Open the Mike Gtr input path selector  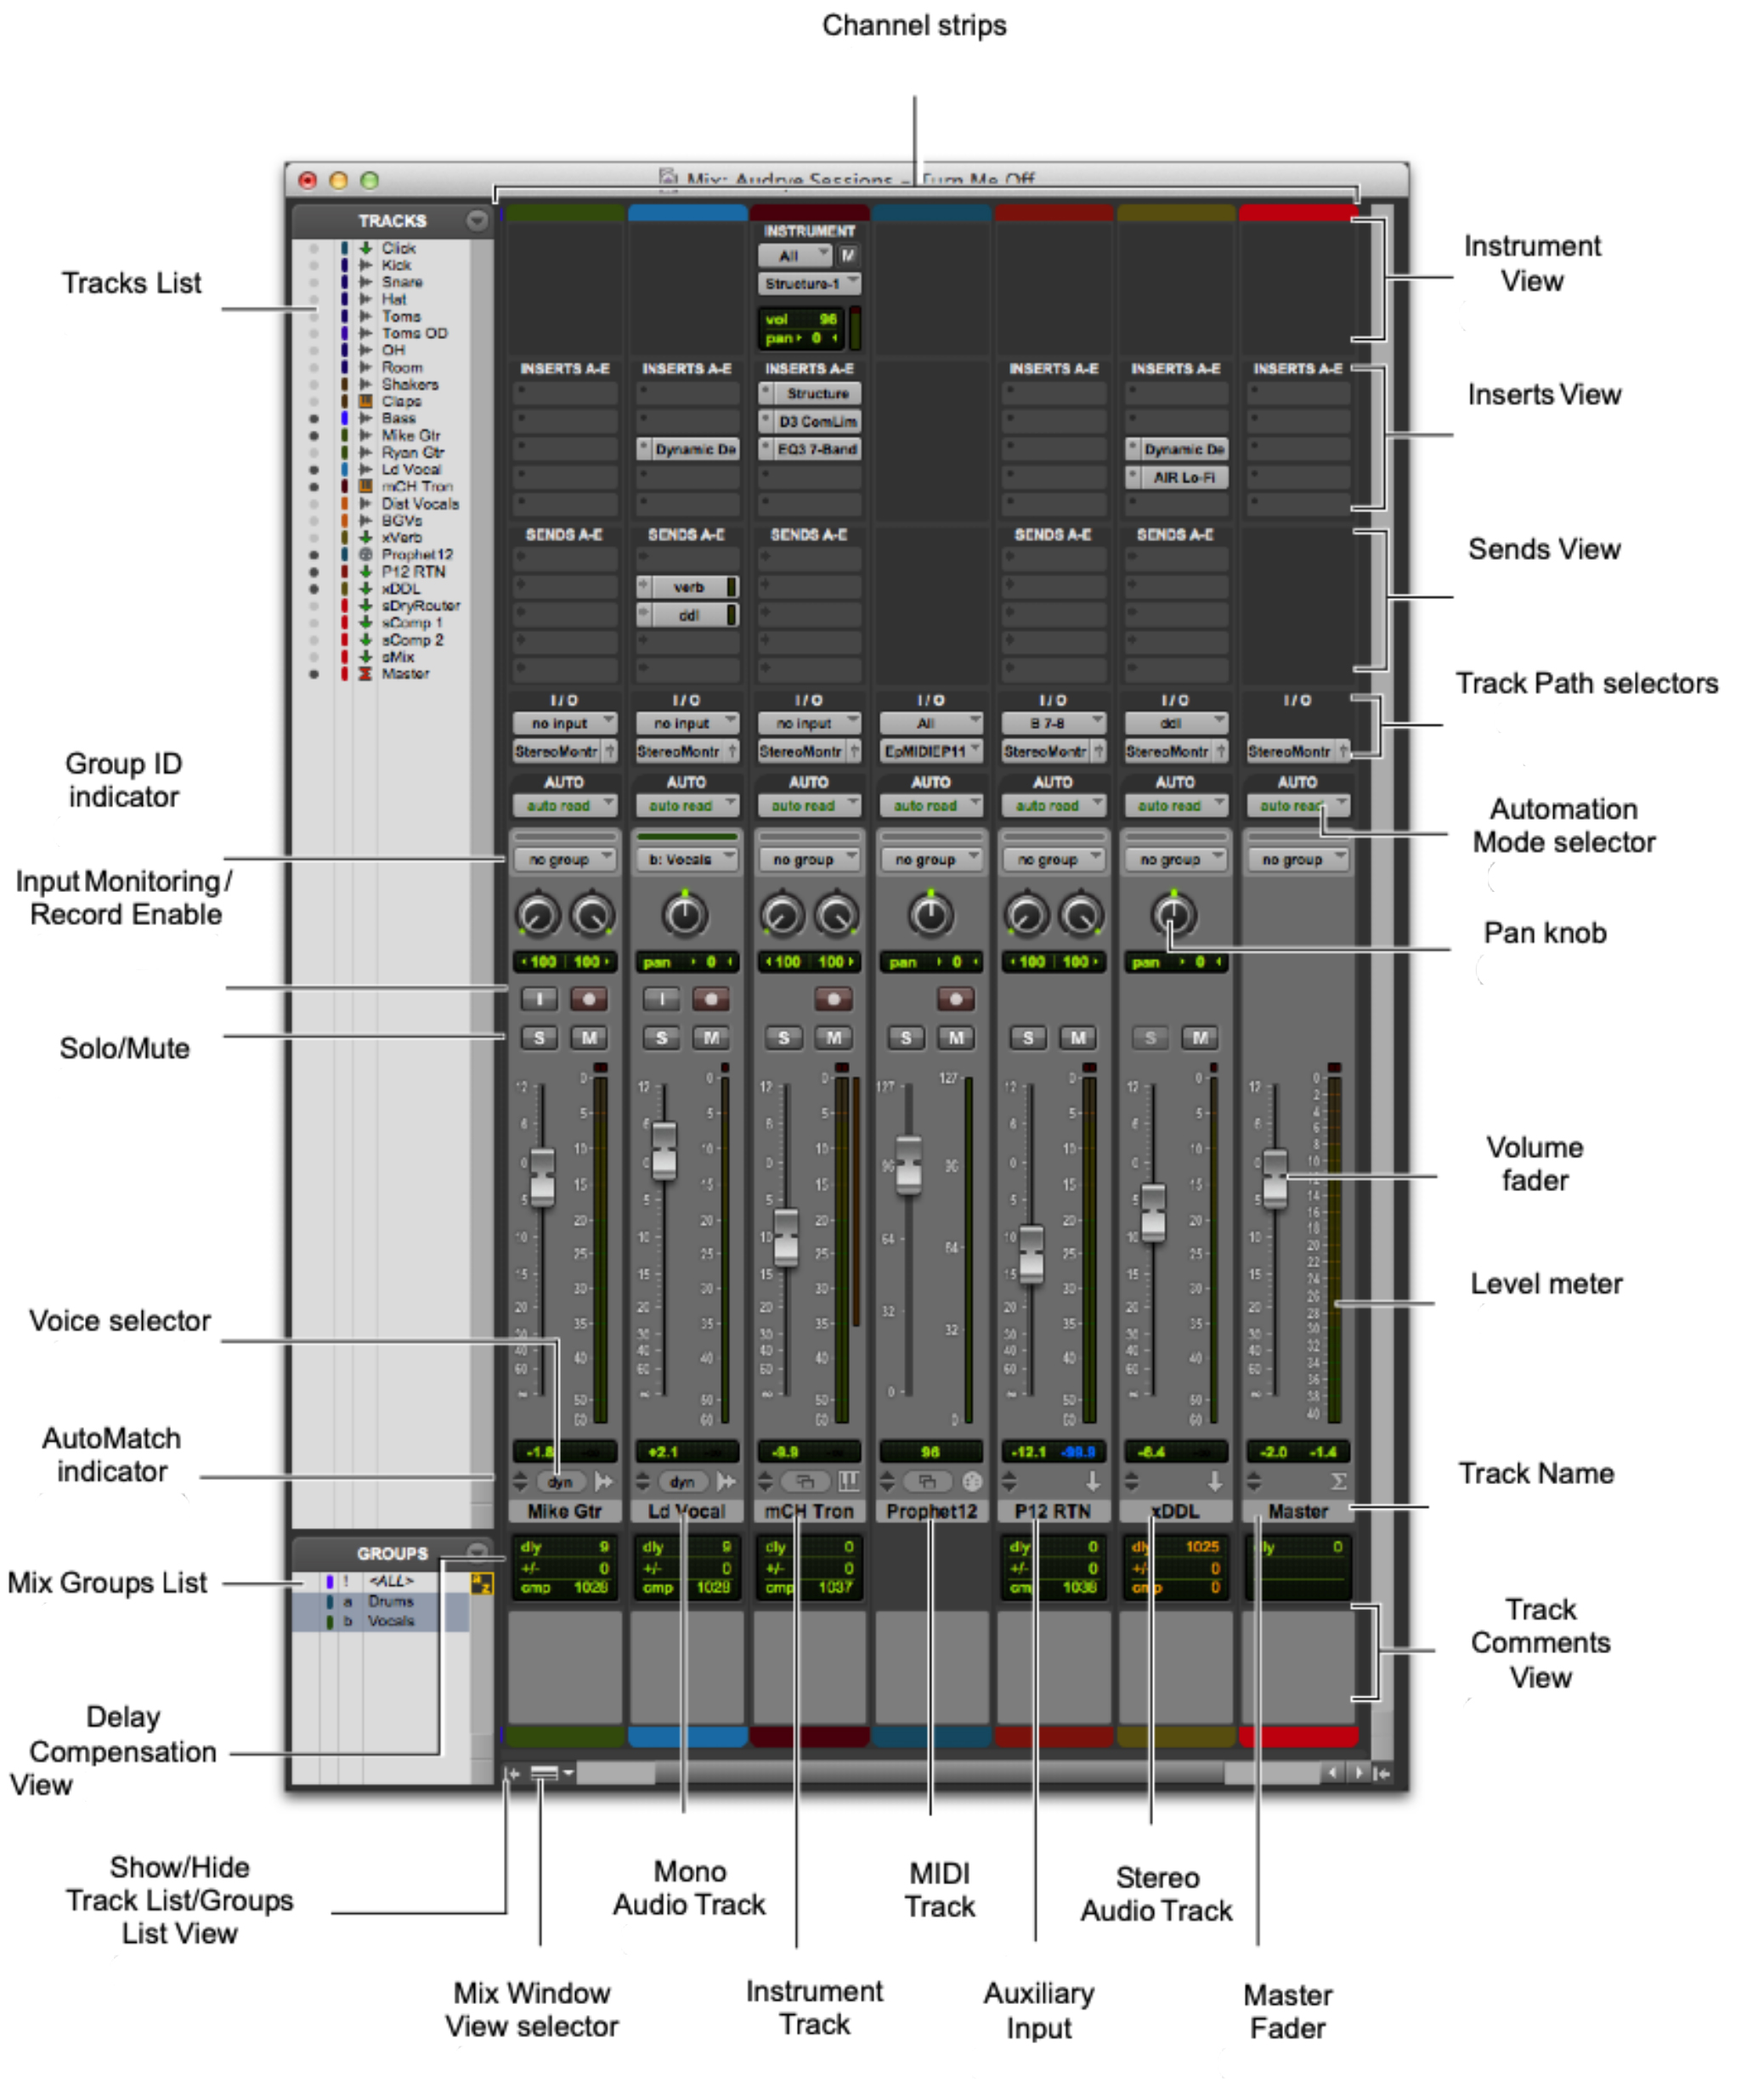click(x=565, y=723)
